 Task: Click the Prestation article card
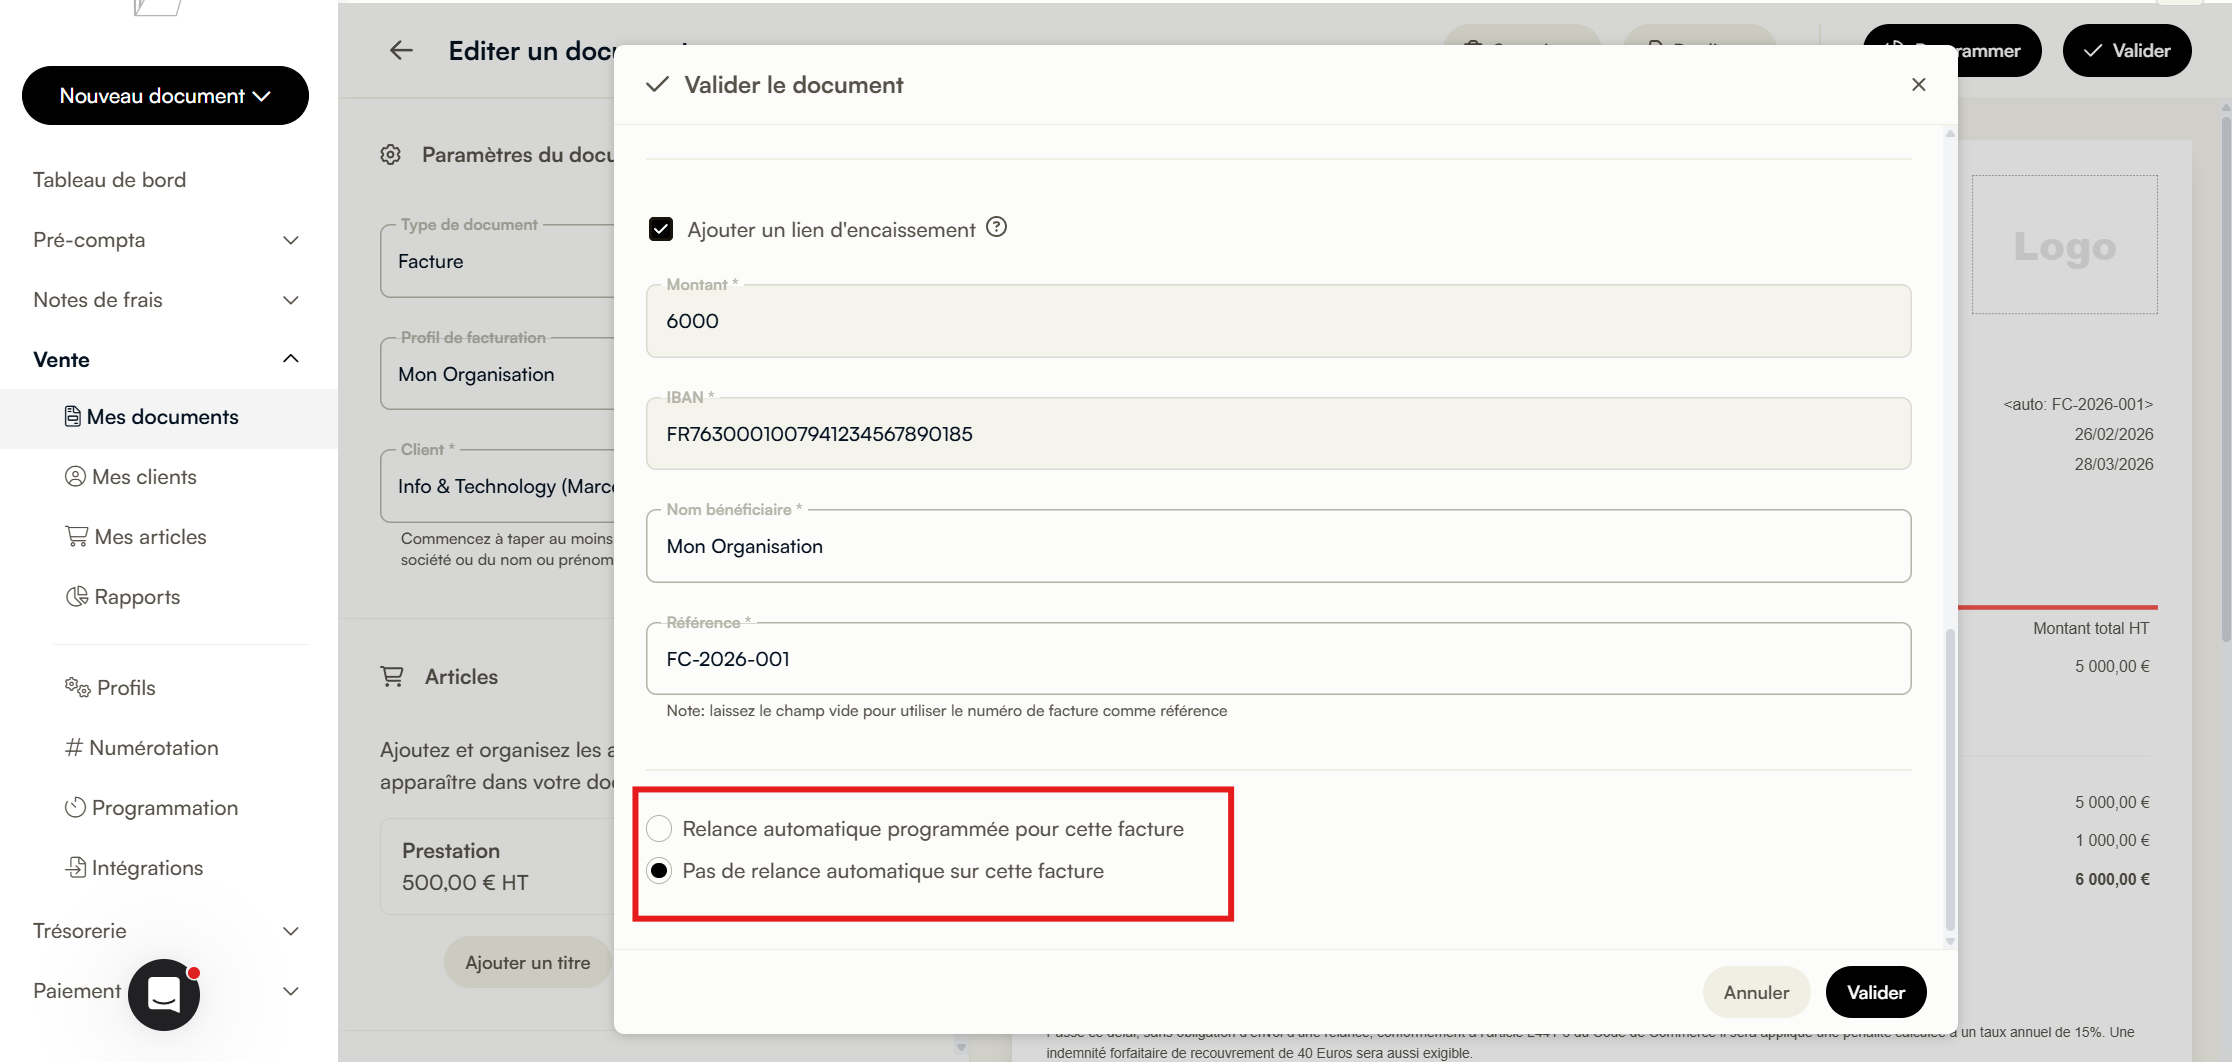pos(497,866)
